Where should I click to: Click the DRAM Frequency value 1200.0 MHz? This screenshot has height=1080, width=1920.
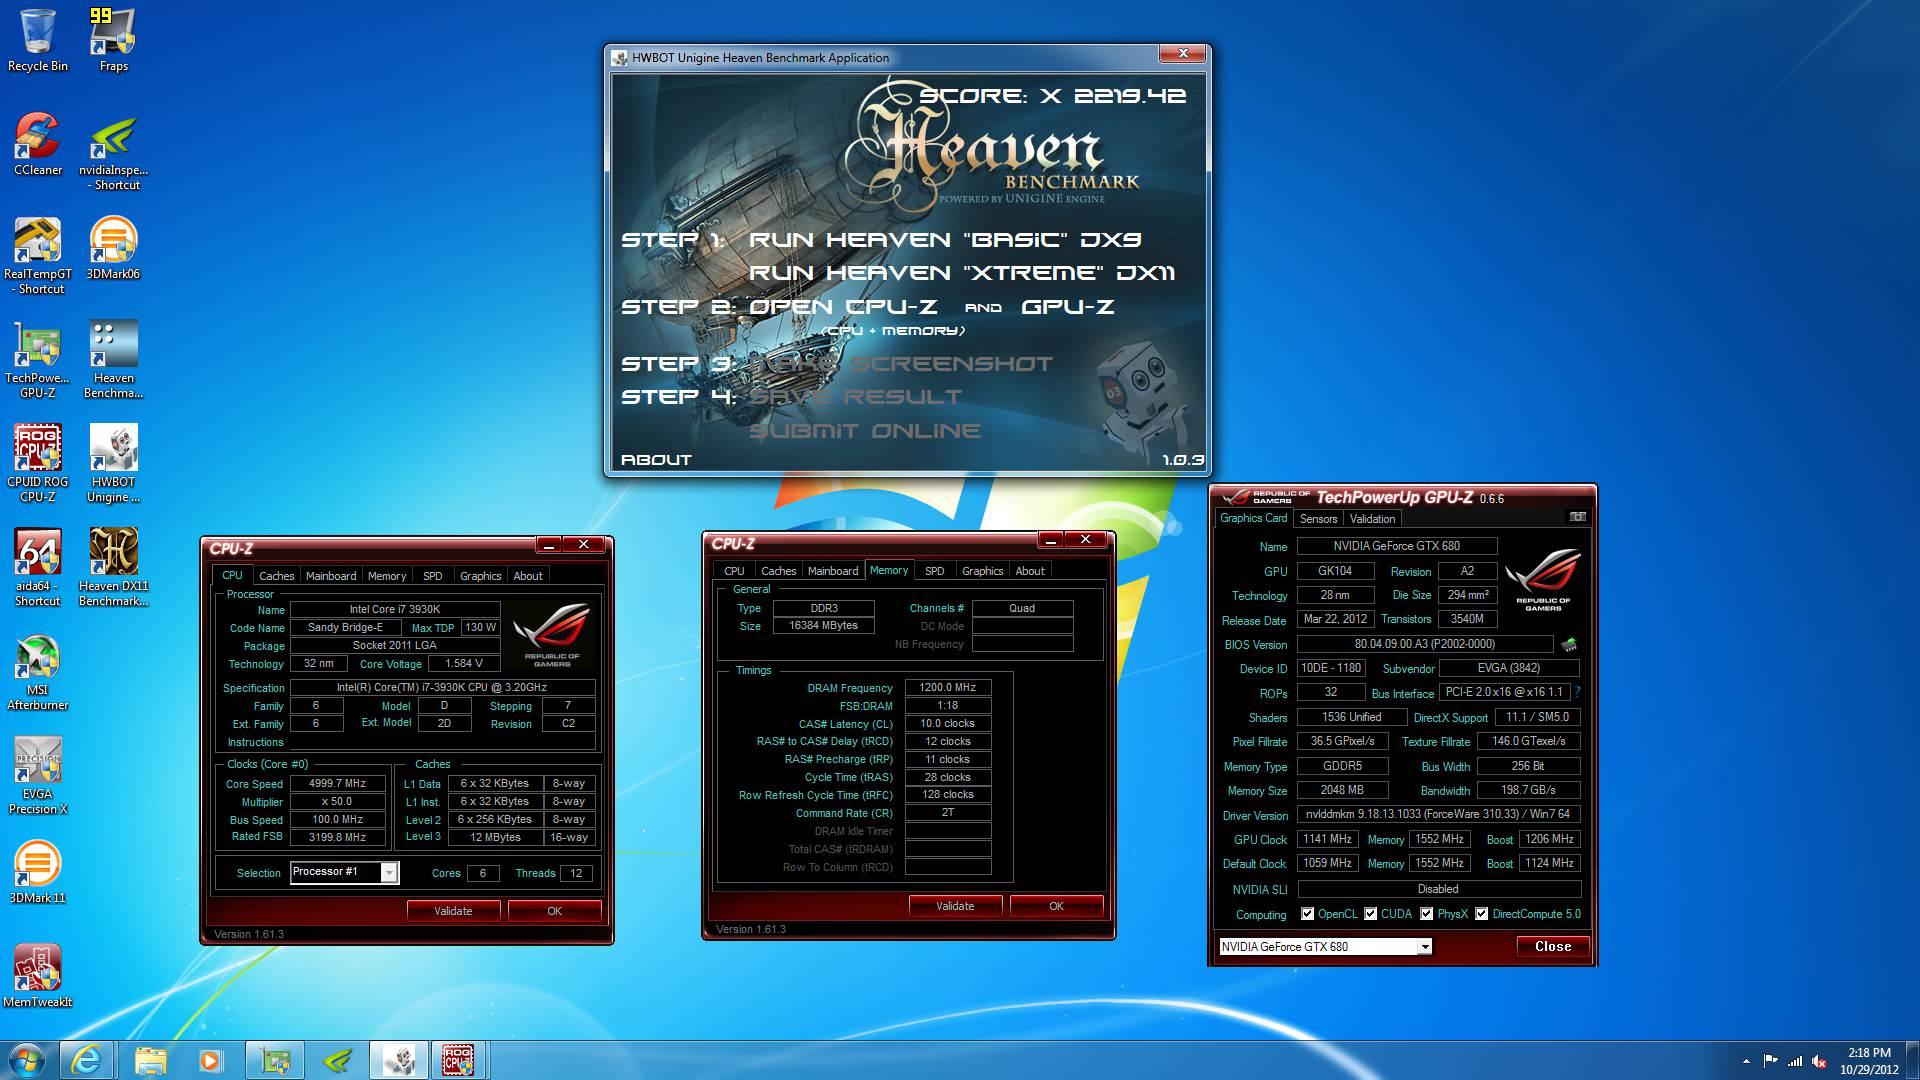(948, 688)
